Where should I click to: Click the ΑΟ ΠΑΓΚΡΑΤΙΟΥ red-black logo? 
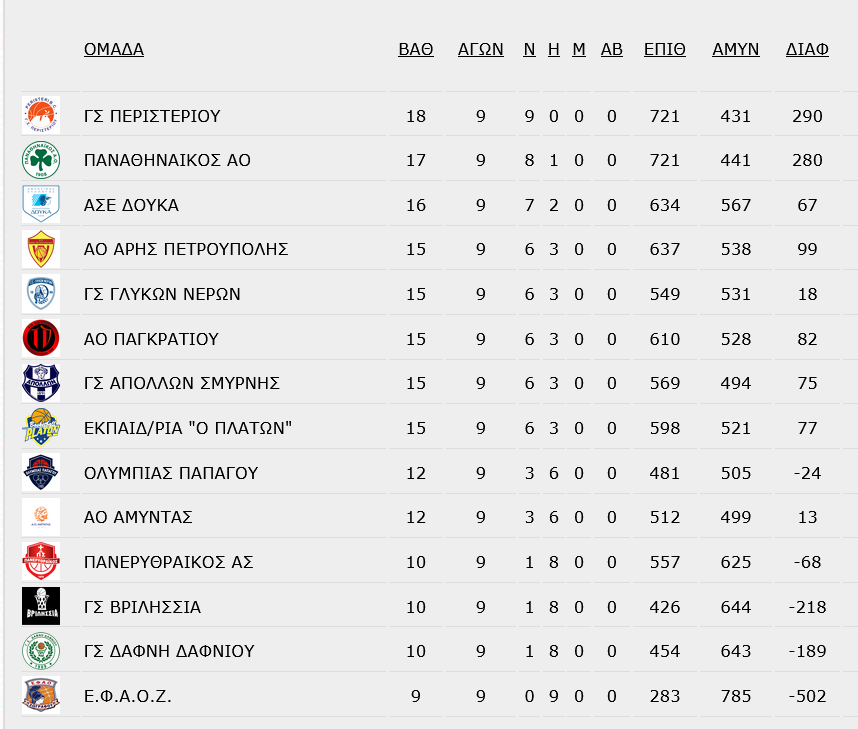pyautogui.click(x=41, y=339)
